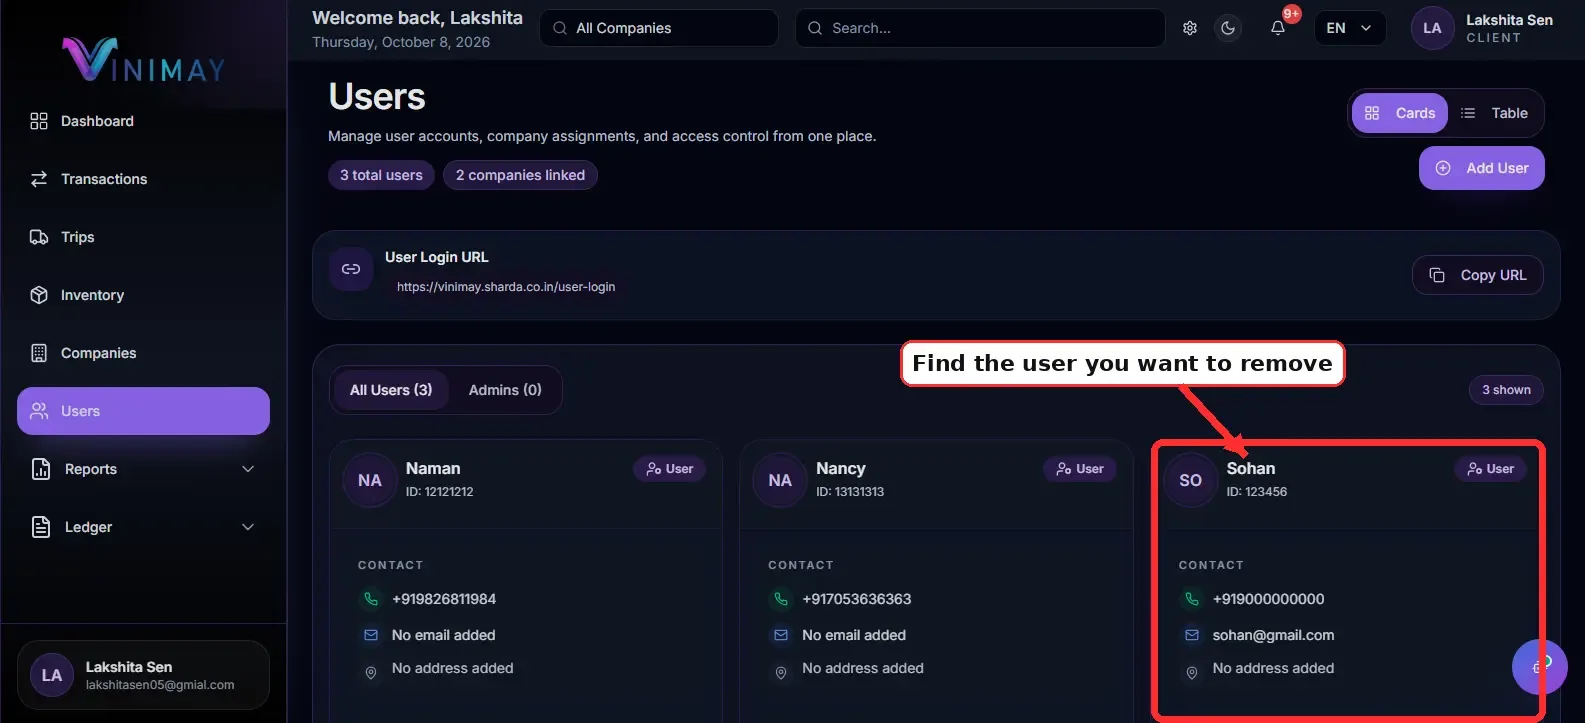Open the EN language dropdown
Viewport: 1585px width, 723px height.
click(1349, 28)
